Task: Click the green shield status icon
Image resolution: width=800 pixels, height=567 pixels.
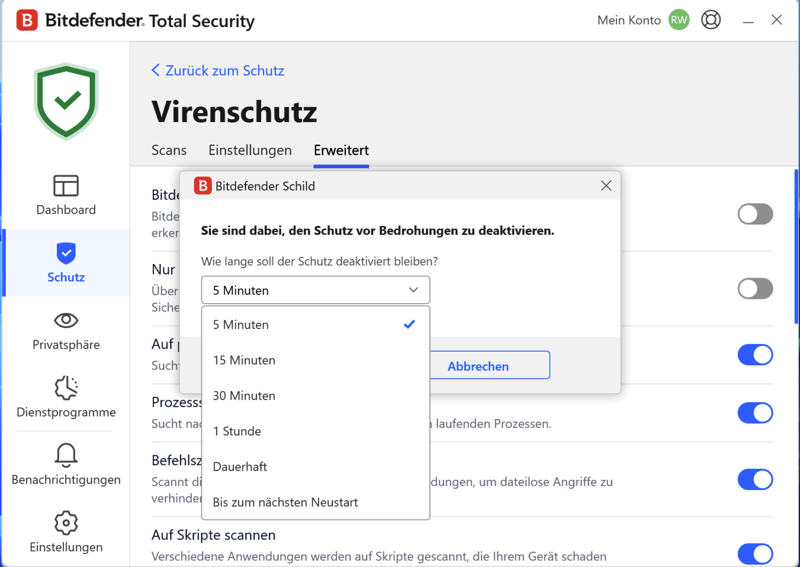Action: [x=66, y=102]
